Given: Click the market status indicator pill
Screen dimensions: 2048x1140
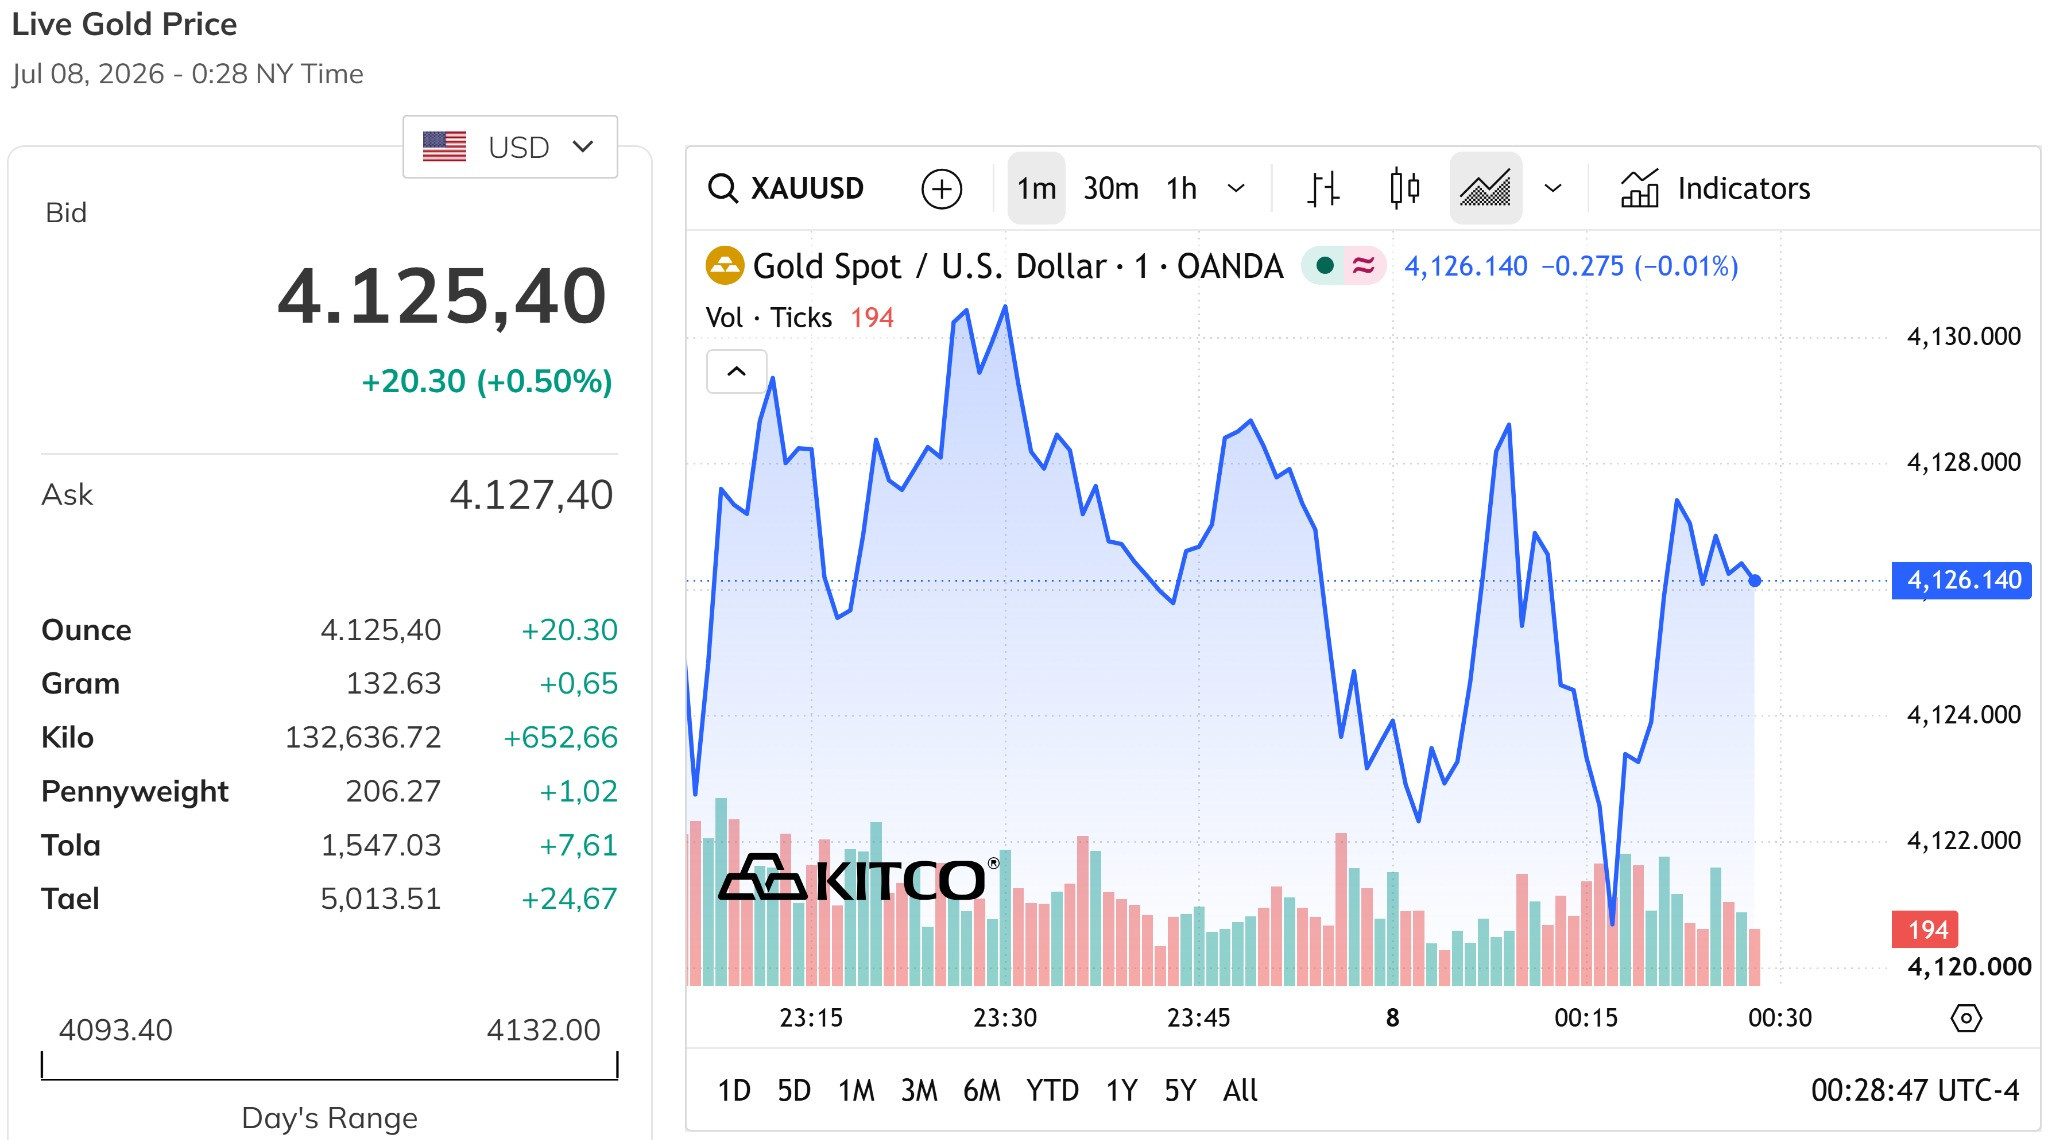Looking at the screenshot, I should (x=1343, y=266).
